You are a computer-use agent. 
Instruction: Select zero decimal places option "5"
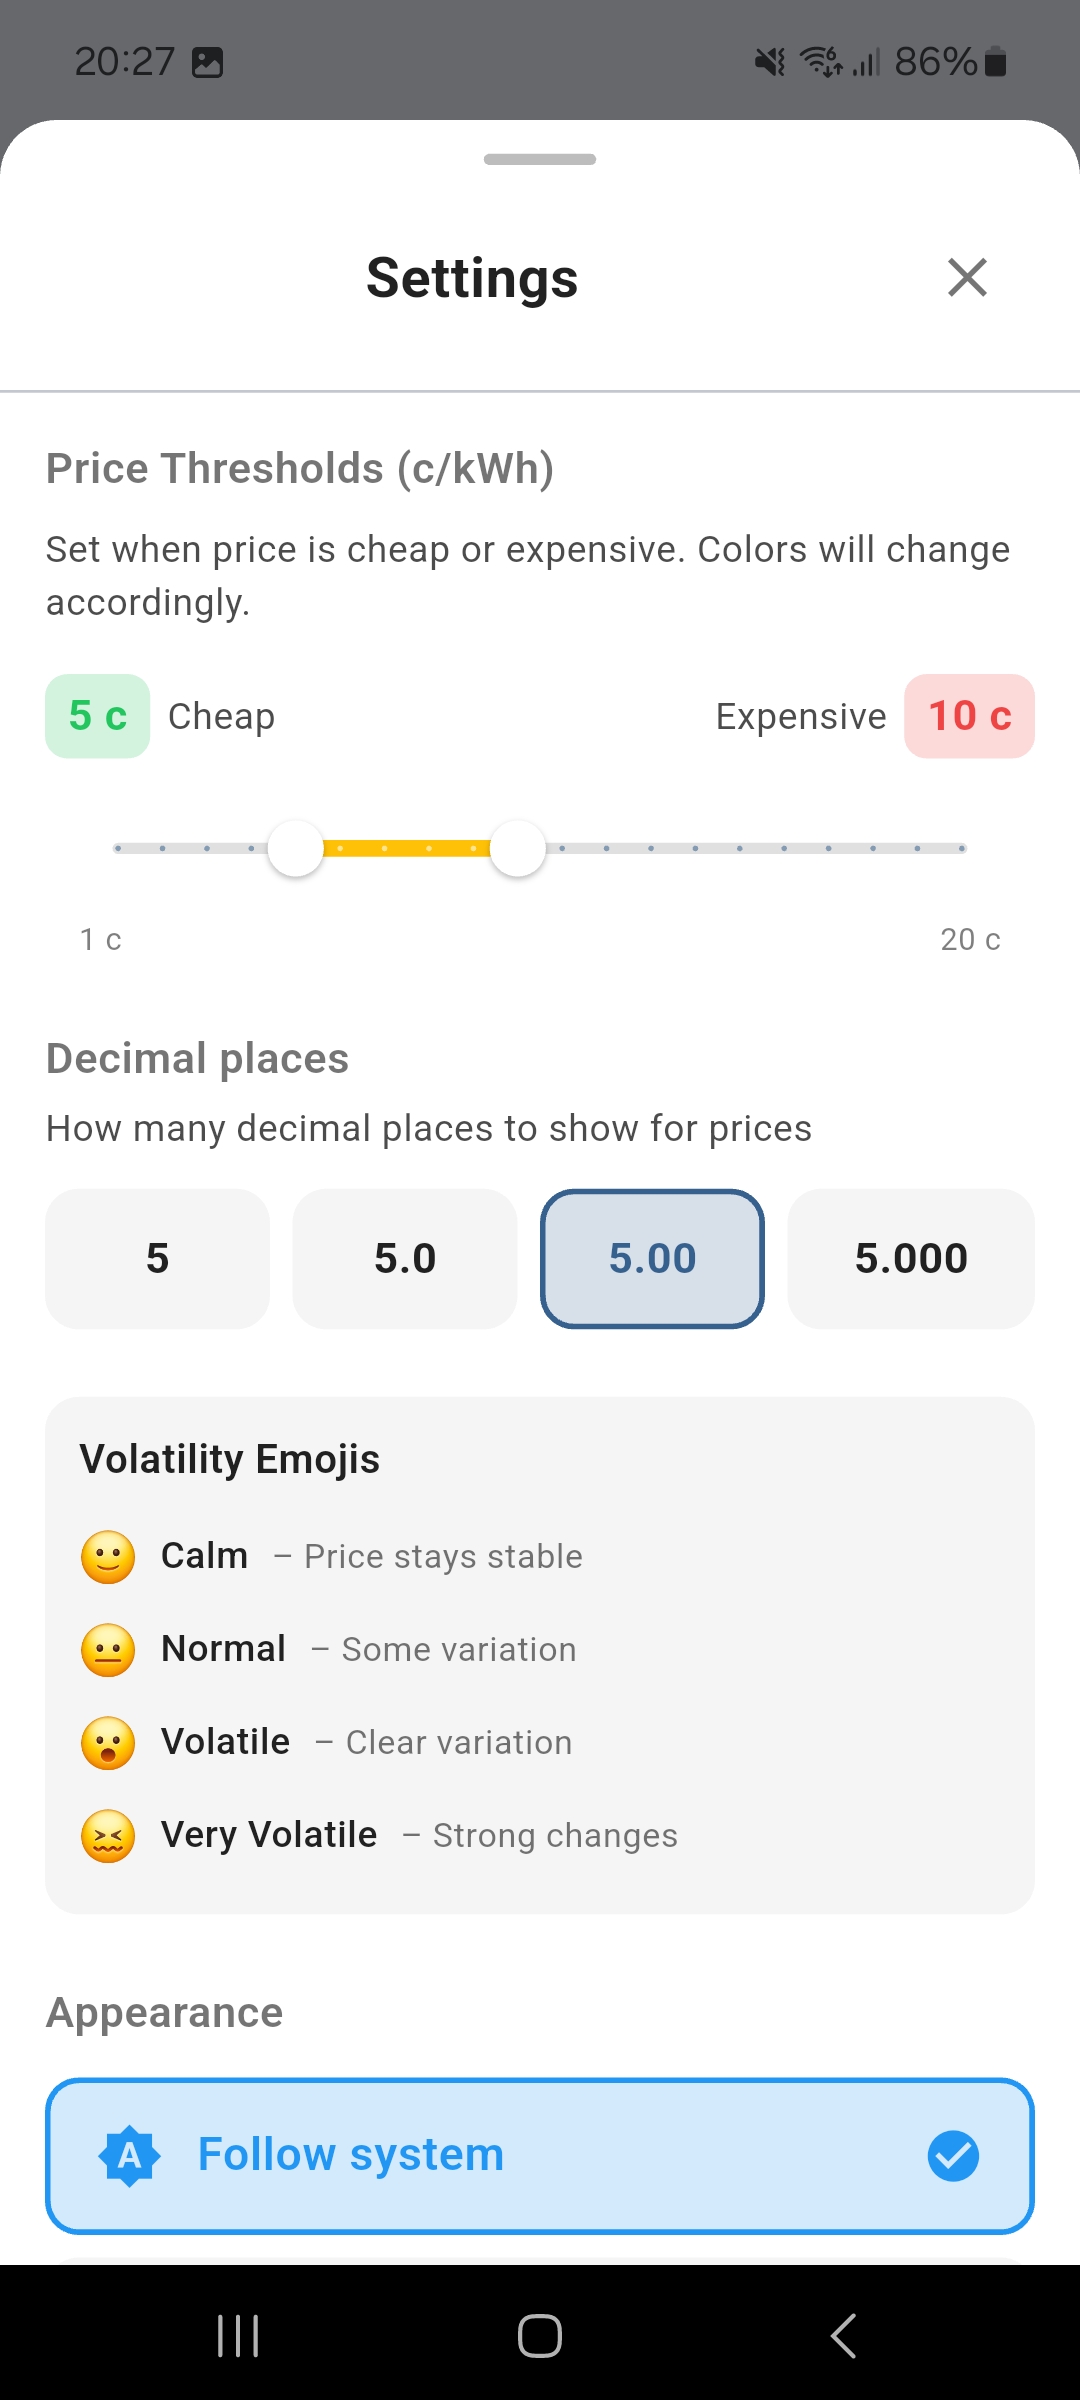tap(157, 1259)
